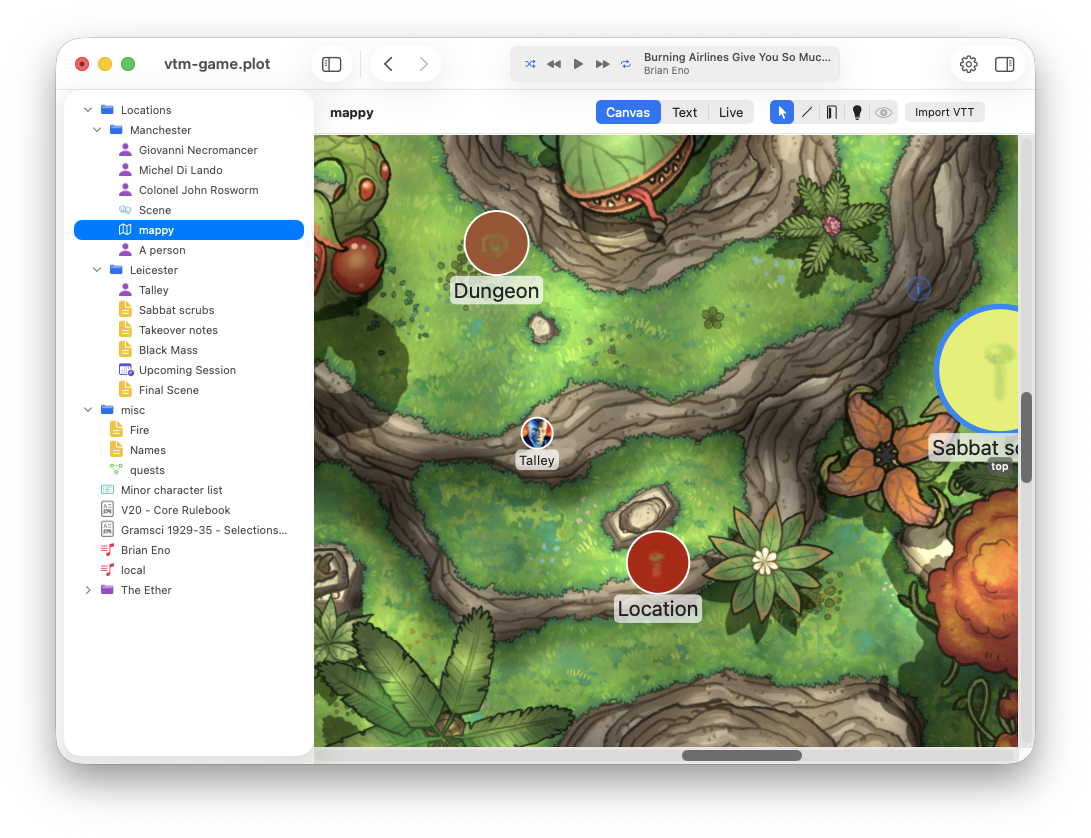Image resolution: width=1091 pixels, height=838 pixels.
Task: Click the misc folder icon
Action: click(x=107, y=409)
